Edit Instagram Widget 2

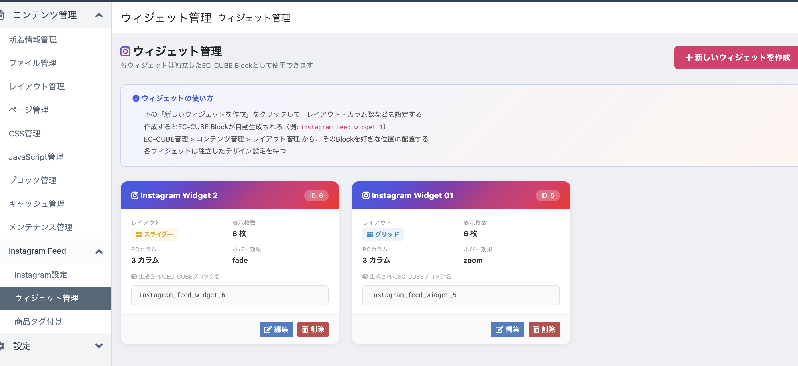276,329
